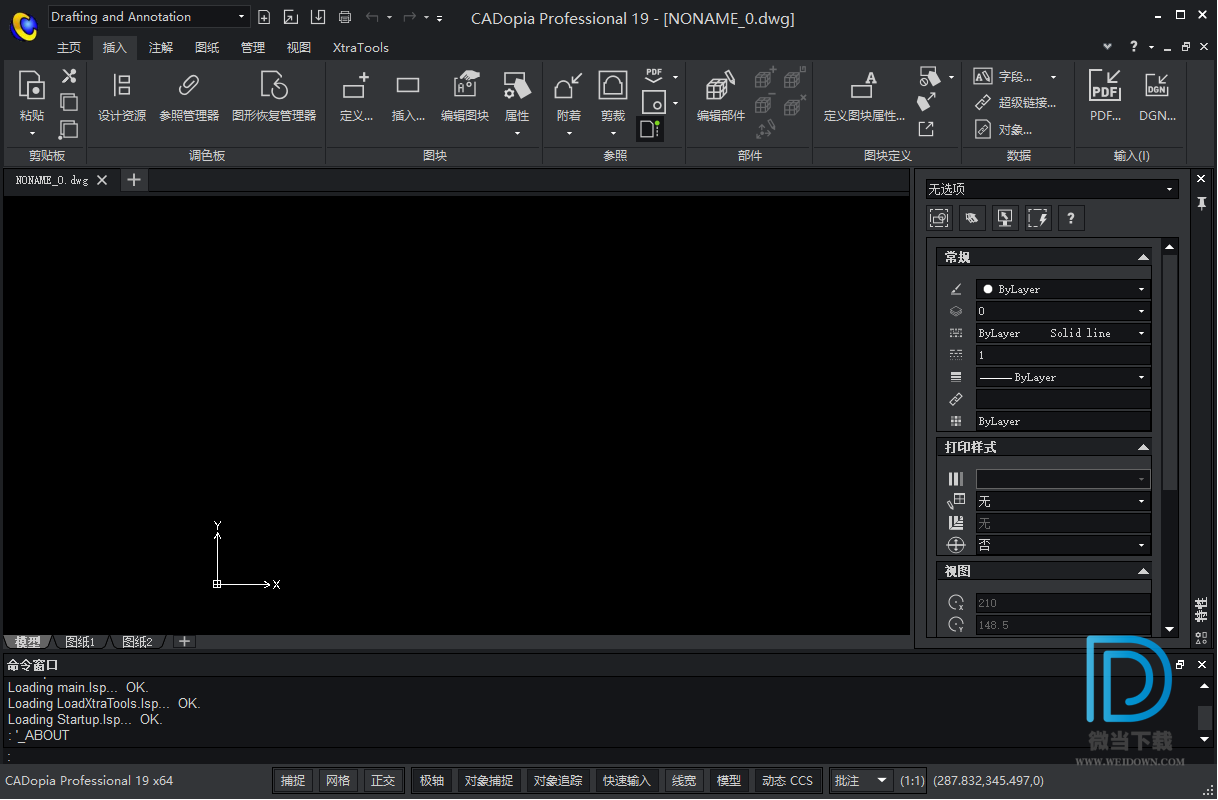Toggle Quick Input (快速输入)
The image size is (1218, 800).
(x=627, y=781)
